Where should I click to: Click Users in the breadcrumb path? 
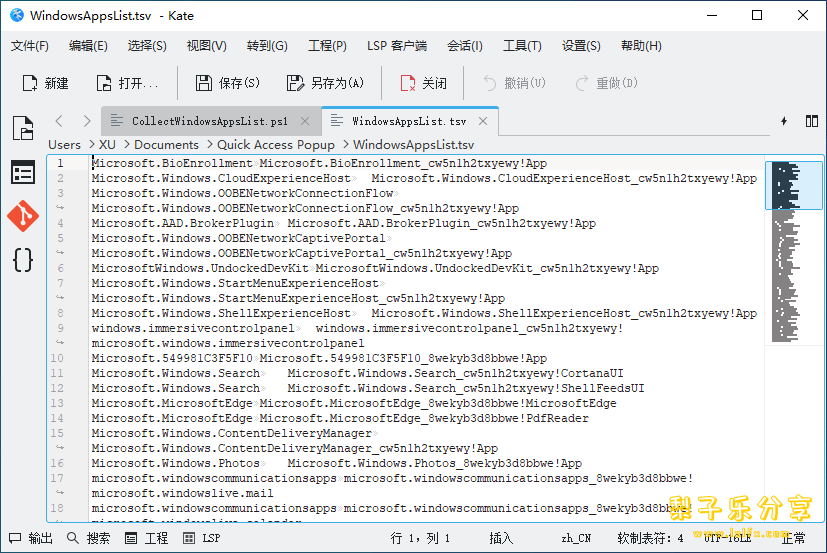point(64,145)
